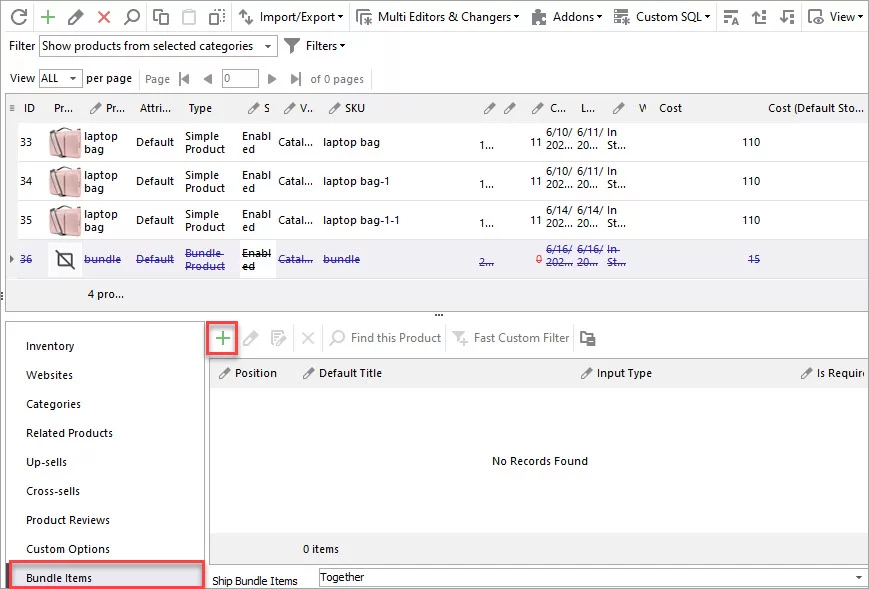Go to the last page
869x589 pixels.
[x=296, y=79]
